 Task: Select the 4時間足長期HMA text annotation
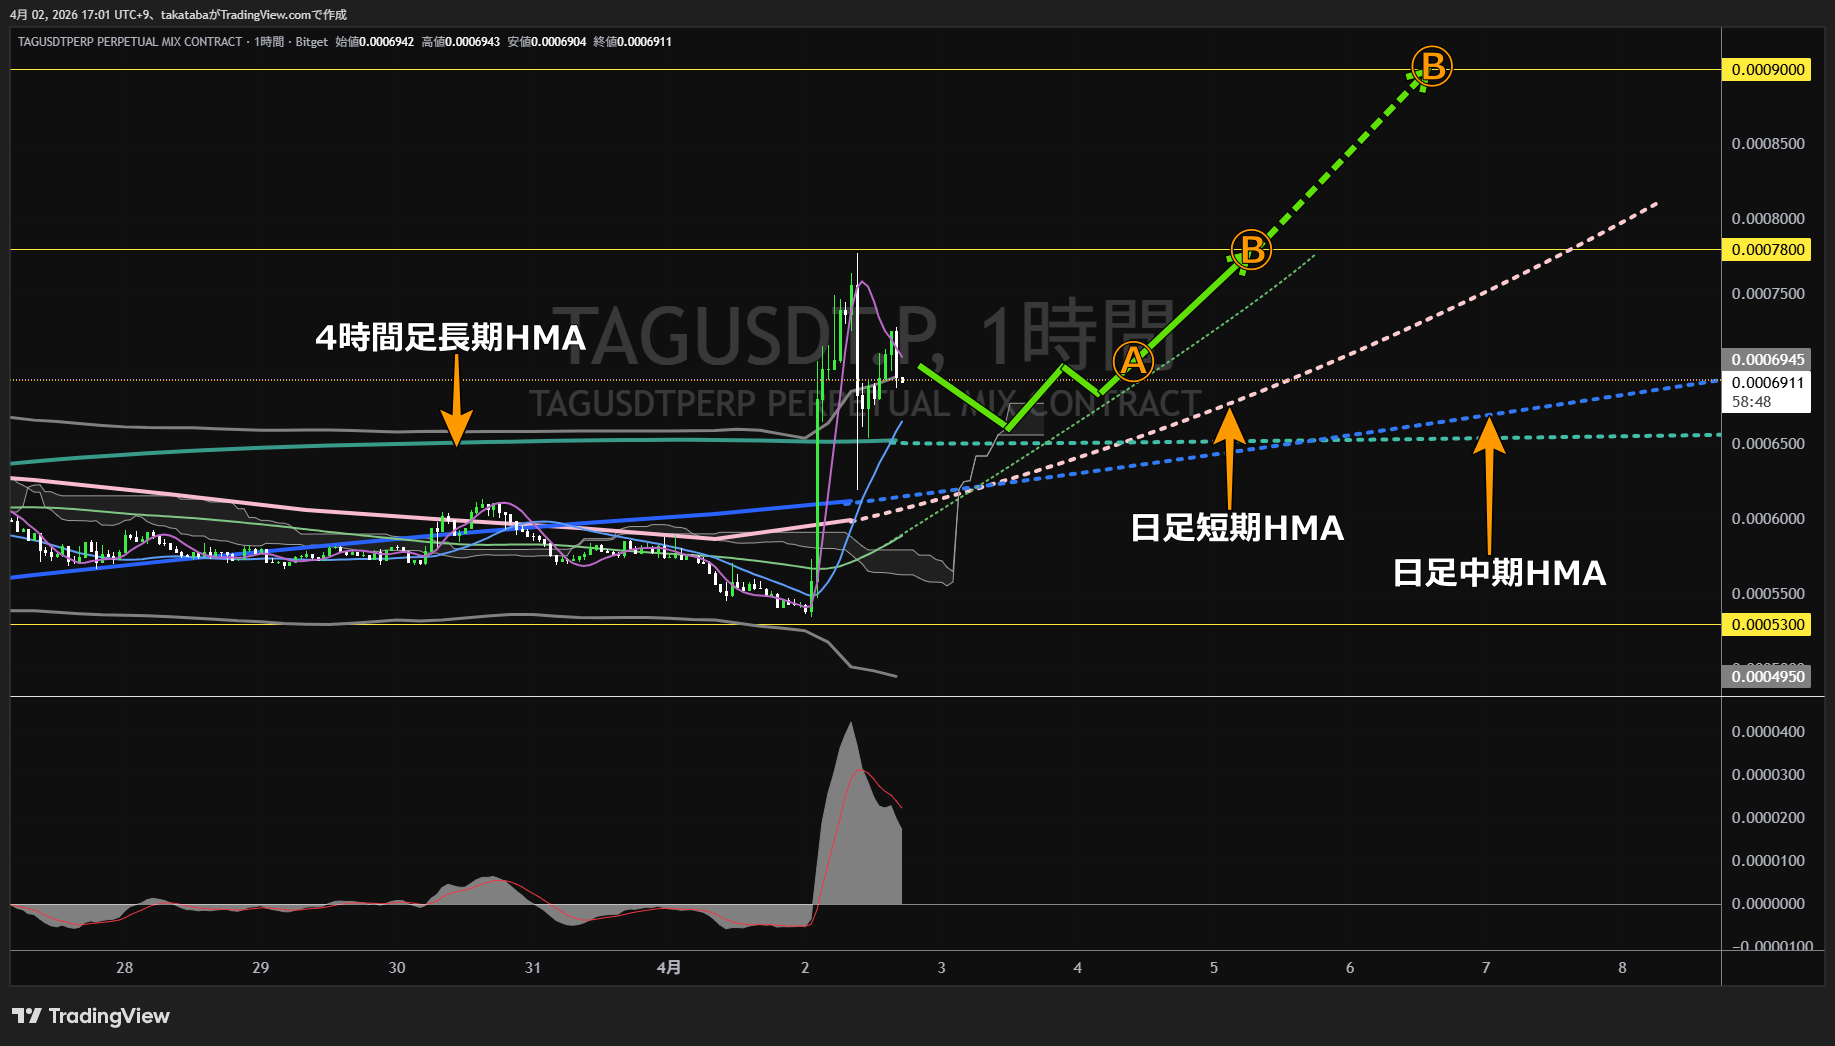coord(450,338)
